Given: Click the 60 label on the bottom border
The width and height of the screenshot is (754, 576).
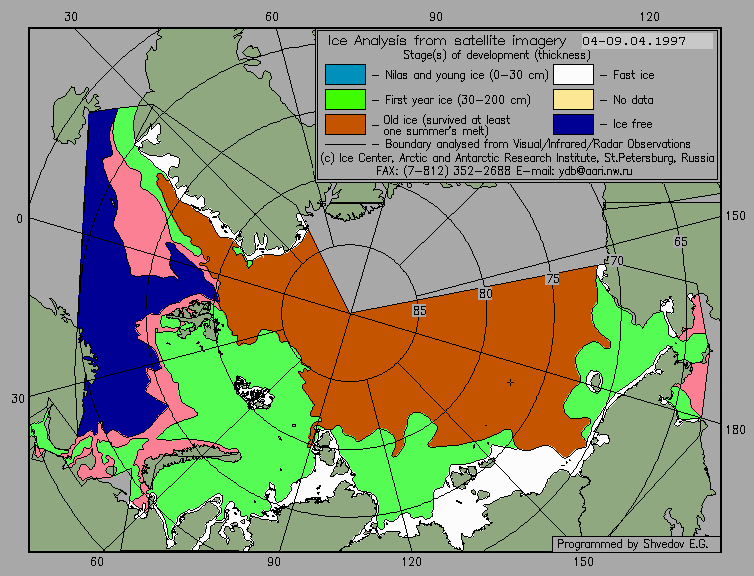Looking at the screenshot, I should (97, 562).
